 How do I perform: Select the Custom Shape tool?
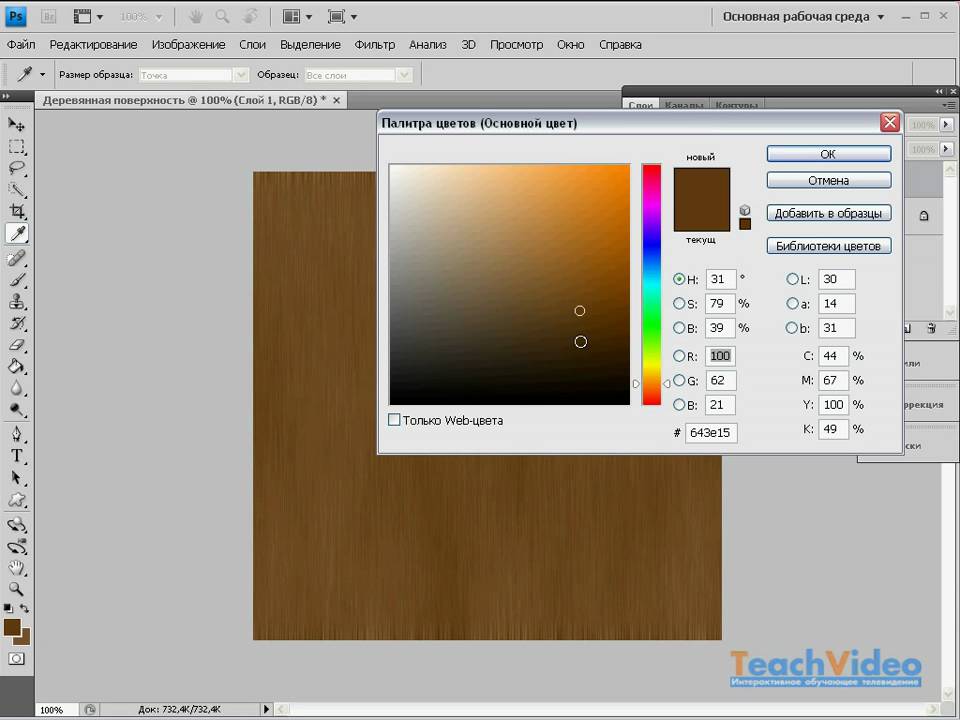tap(17, 500)
